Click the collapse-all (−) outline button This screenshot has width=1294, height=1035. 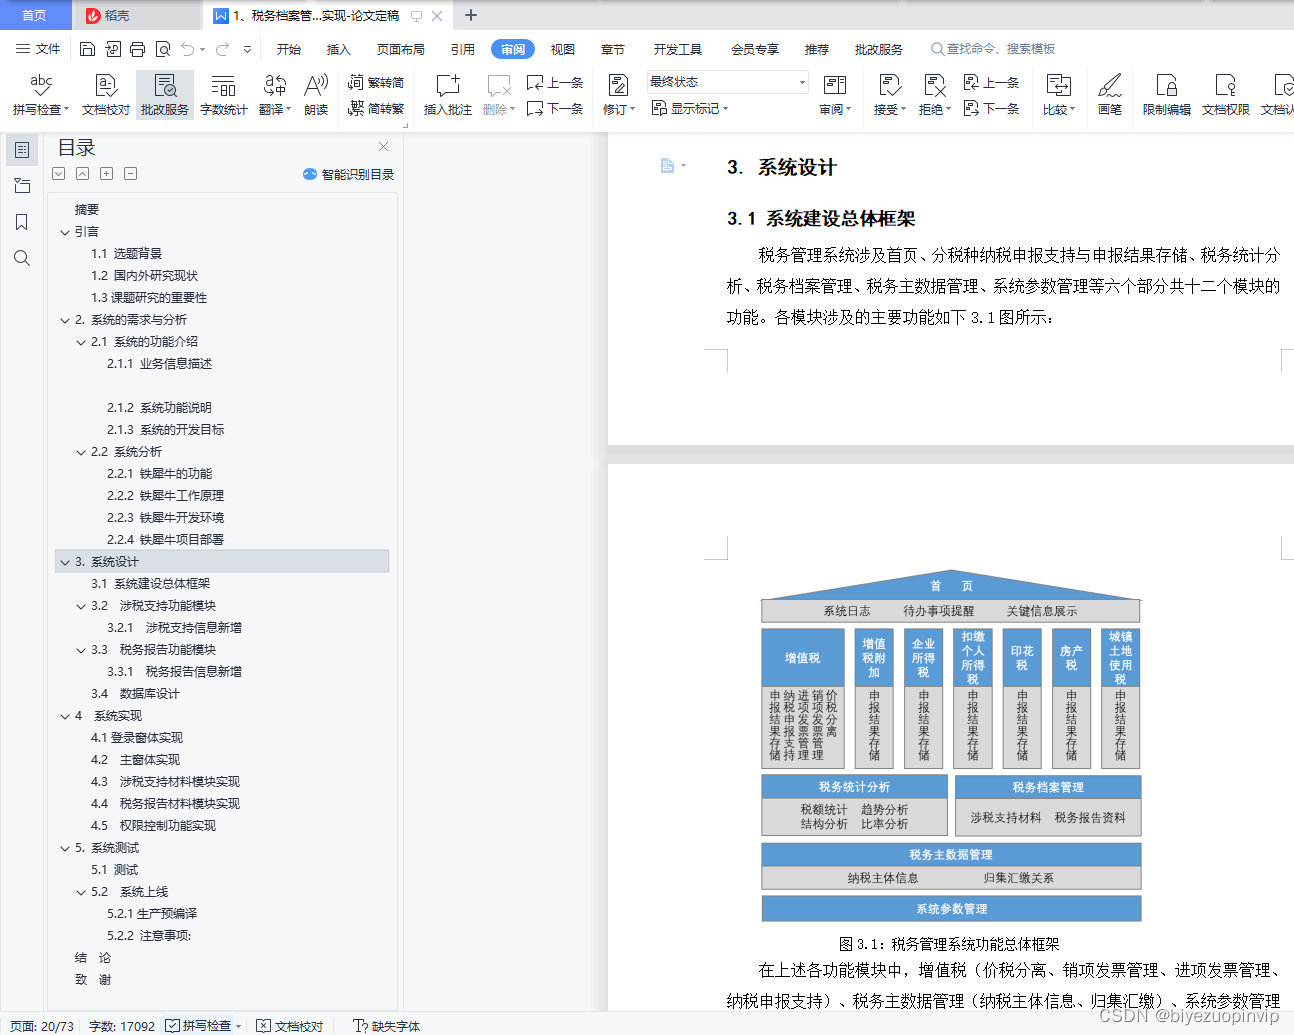pos(130,174)
